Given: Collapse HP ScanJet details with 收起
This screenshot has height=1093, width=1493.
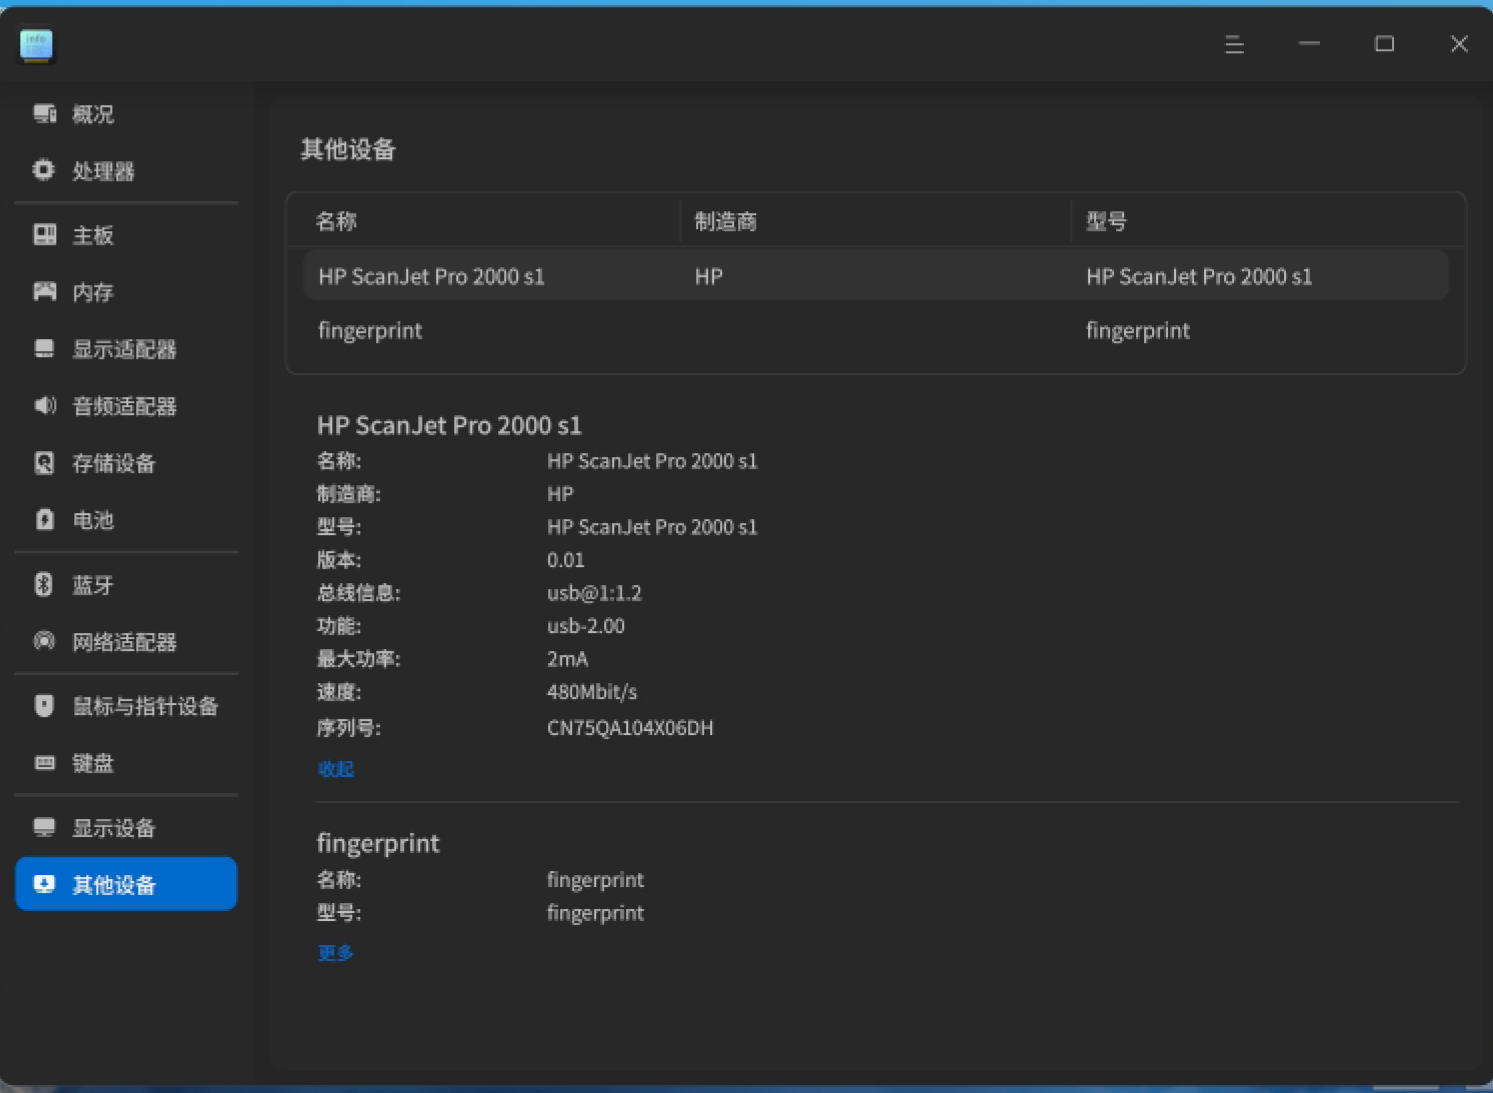Looking at the screenshot, I should 336,769.
